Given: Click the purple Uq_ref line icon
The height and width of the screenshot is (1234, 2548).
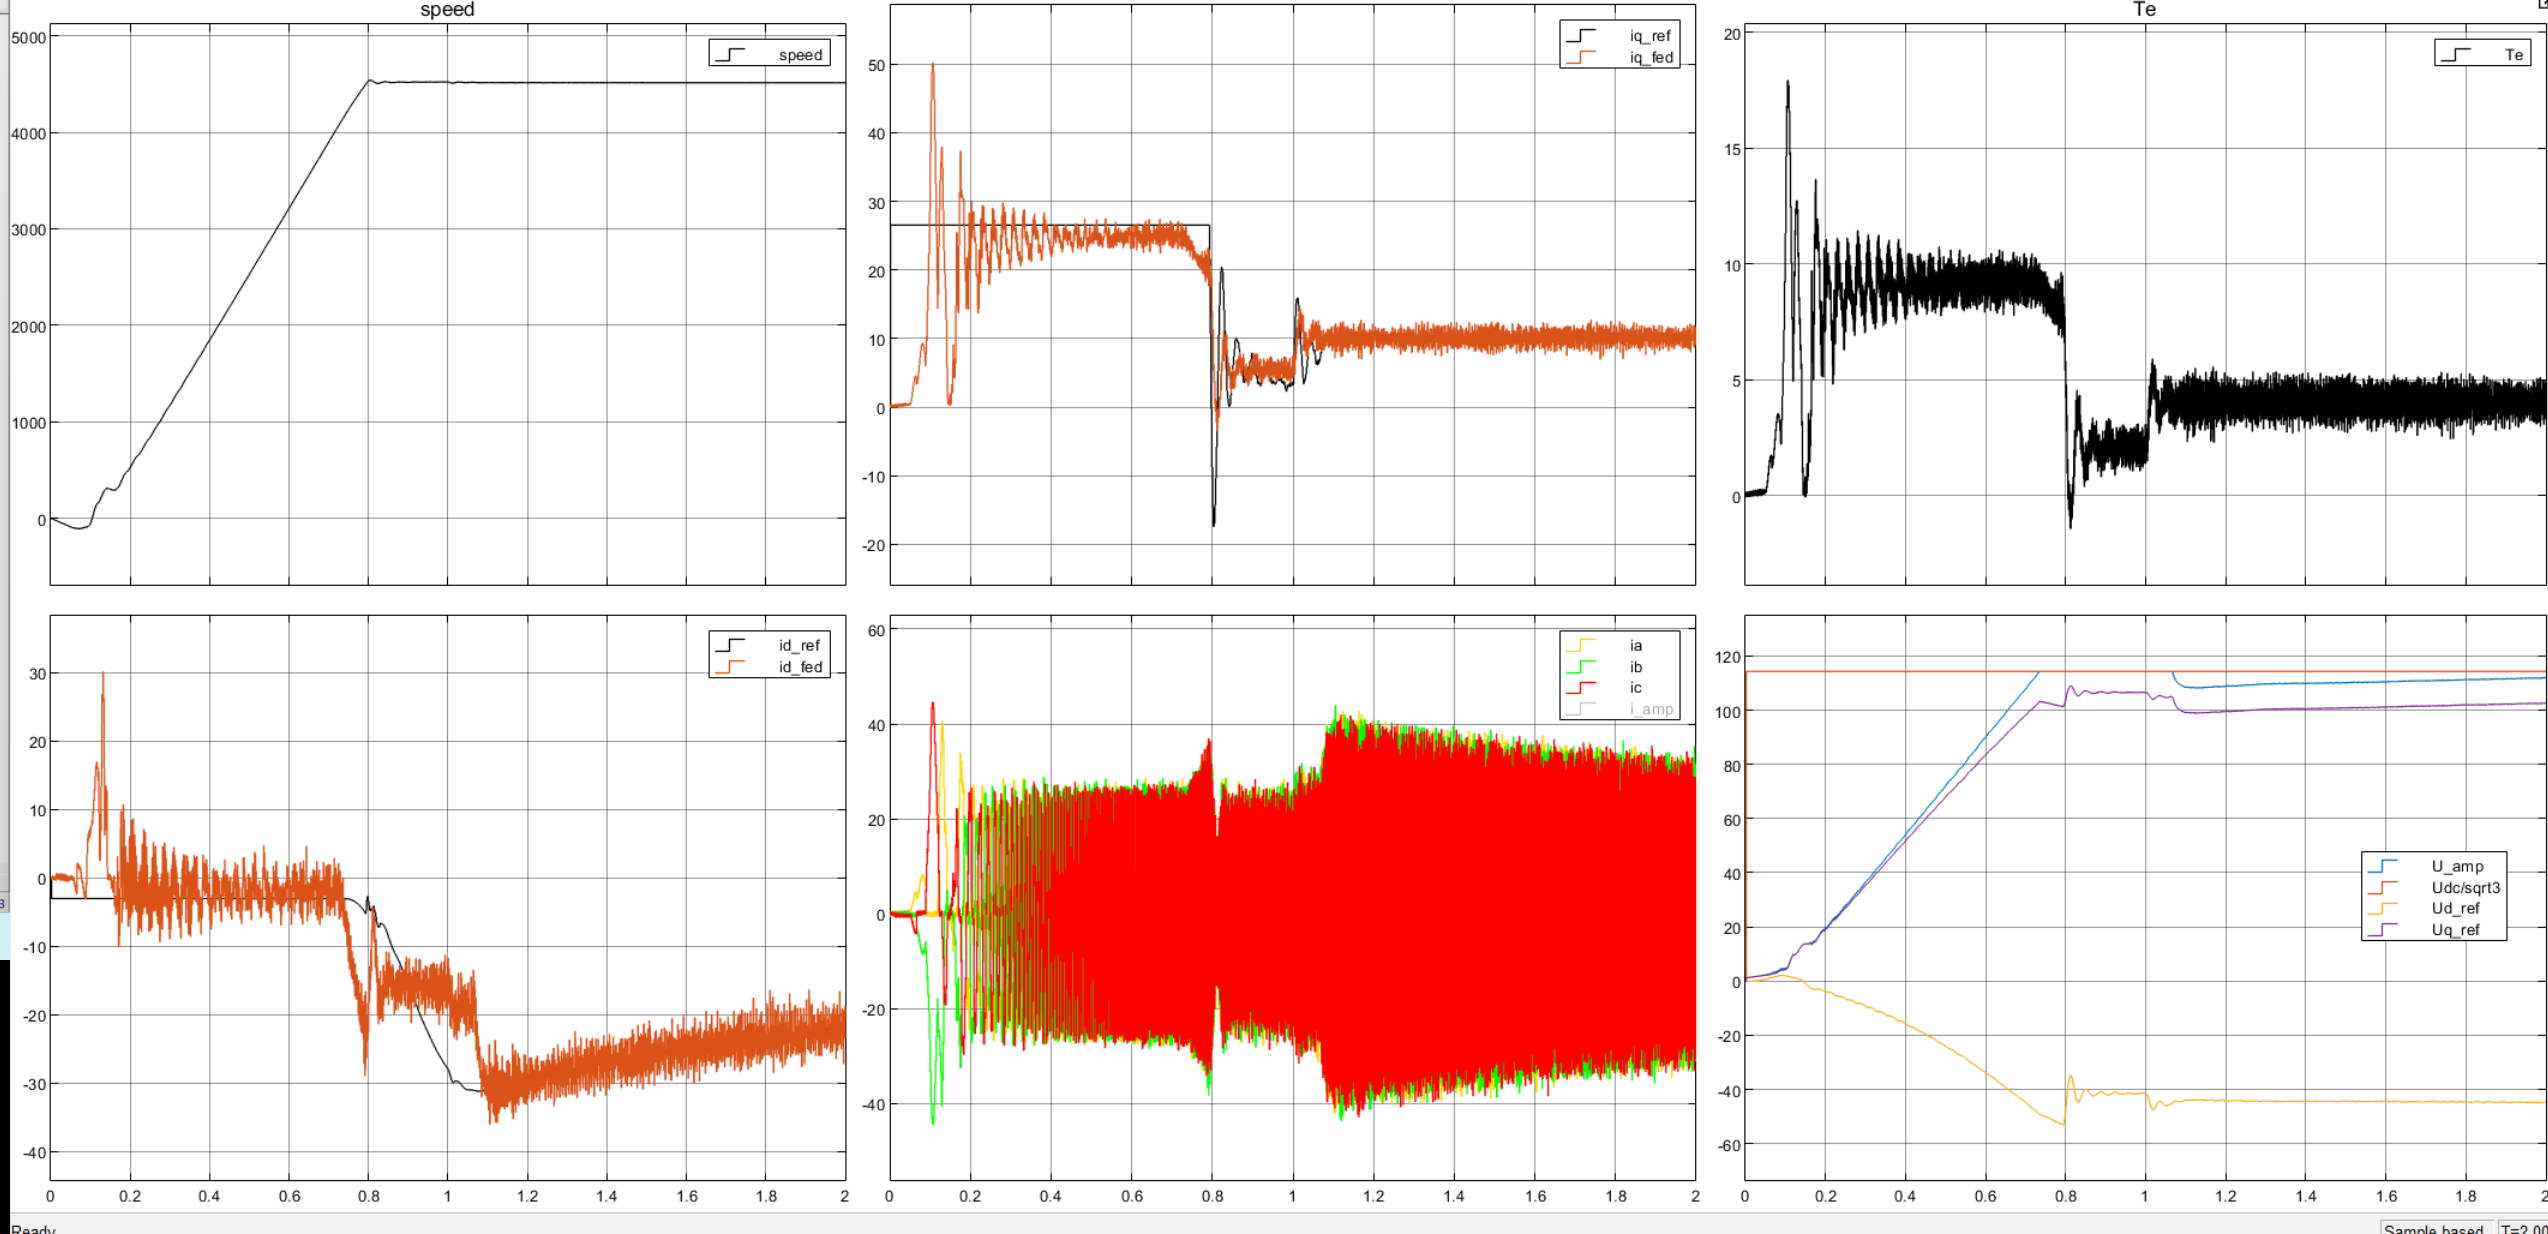Looking at the screenshot, I should click(x=2382, y=929).
